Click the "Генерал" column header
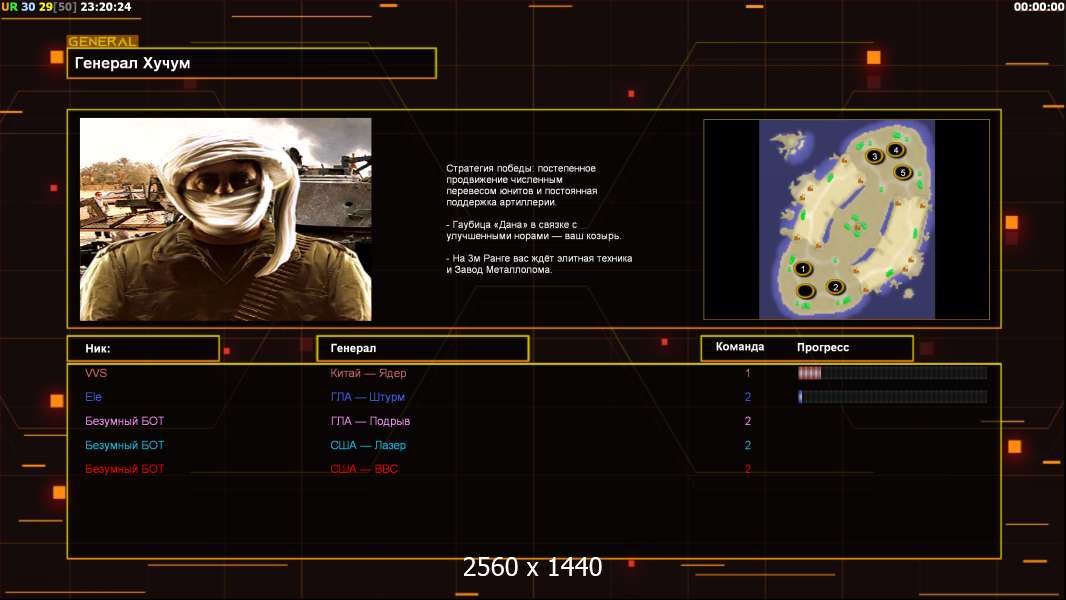 (x=422, y=348)
